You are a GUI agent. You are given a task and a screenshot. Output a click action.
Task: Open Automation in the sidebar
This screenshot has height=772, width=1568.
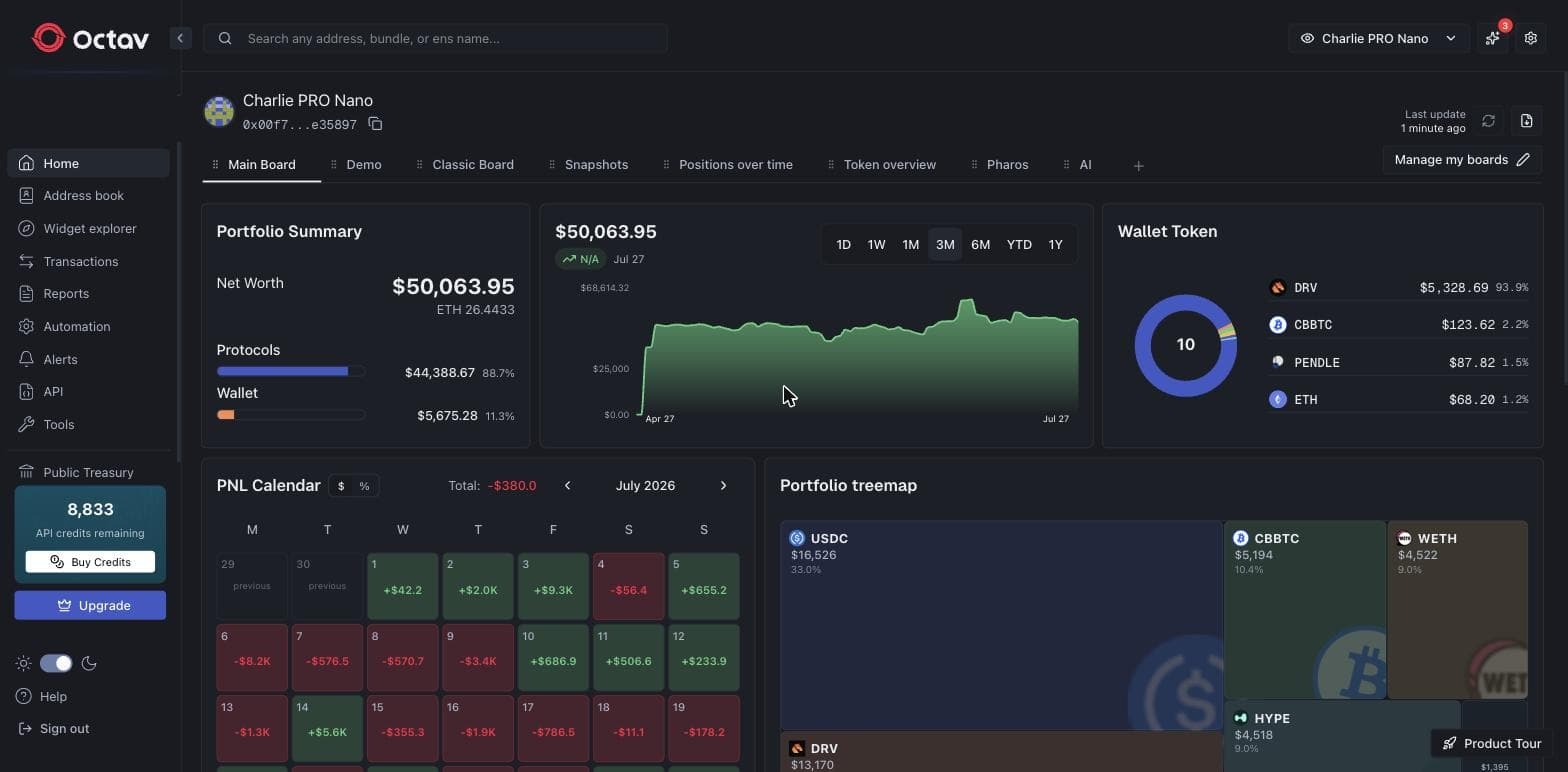pos(88,327)
